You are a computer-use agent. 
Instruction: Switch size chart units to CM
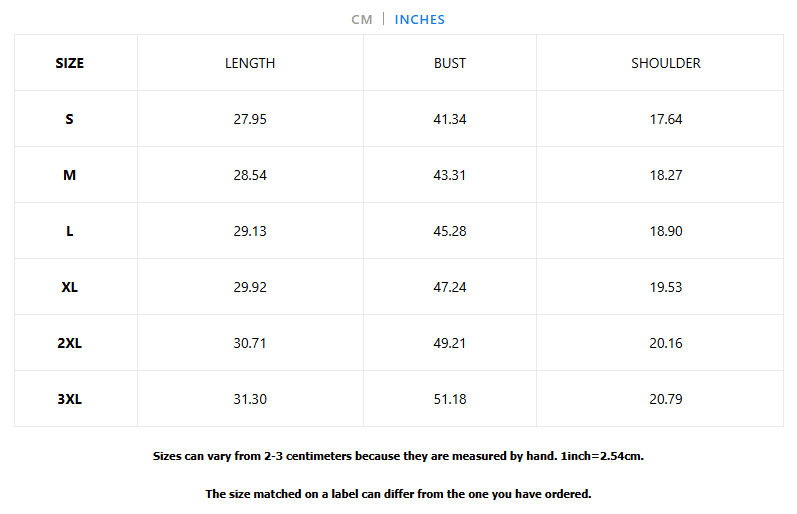(362, 20)
